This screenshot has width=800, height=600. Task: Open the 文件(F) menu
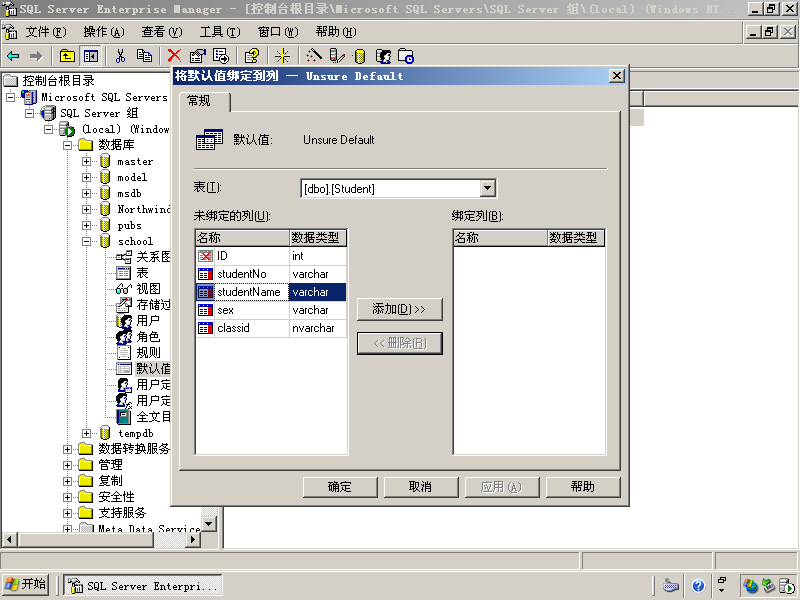pyautogui.click(x=46, y=32)
